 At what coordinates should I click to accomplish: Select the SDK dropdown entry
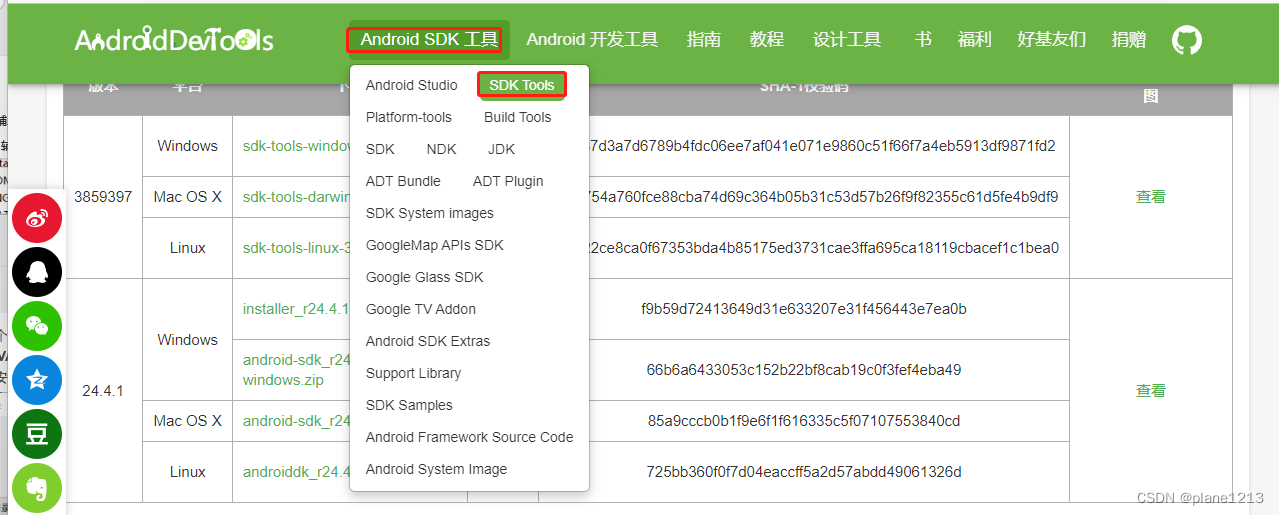[x=380, y=149]
